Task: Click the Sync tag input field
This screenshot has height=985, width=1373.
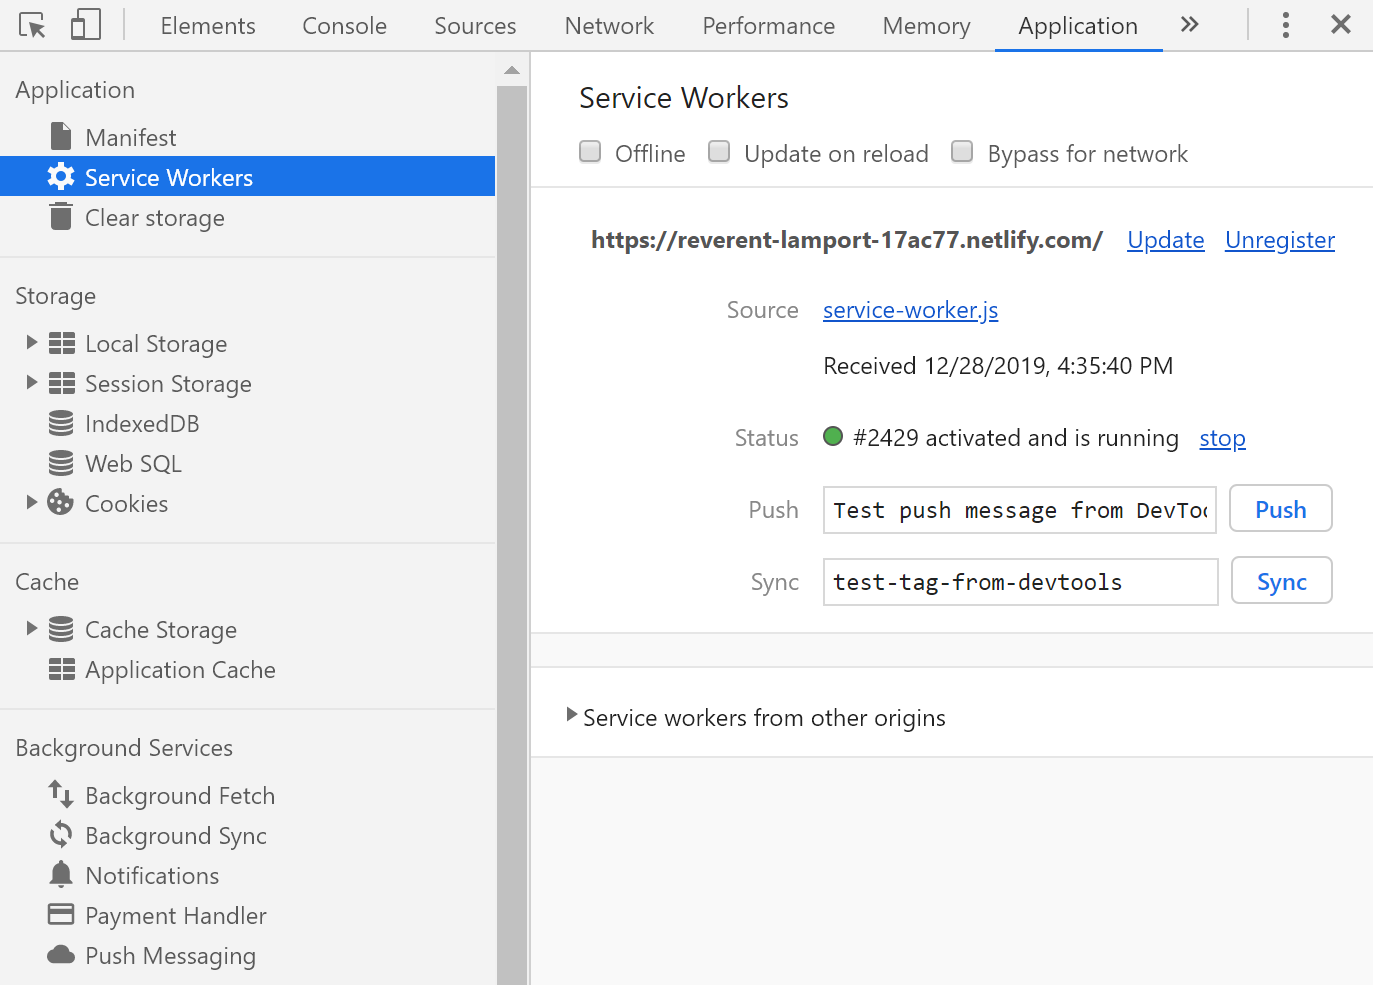Action: click(x=1019, y=582)
